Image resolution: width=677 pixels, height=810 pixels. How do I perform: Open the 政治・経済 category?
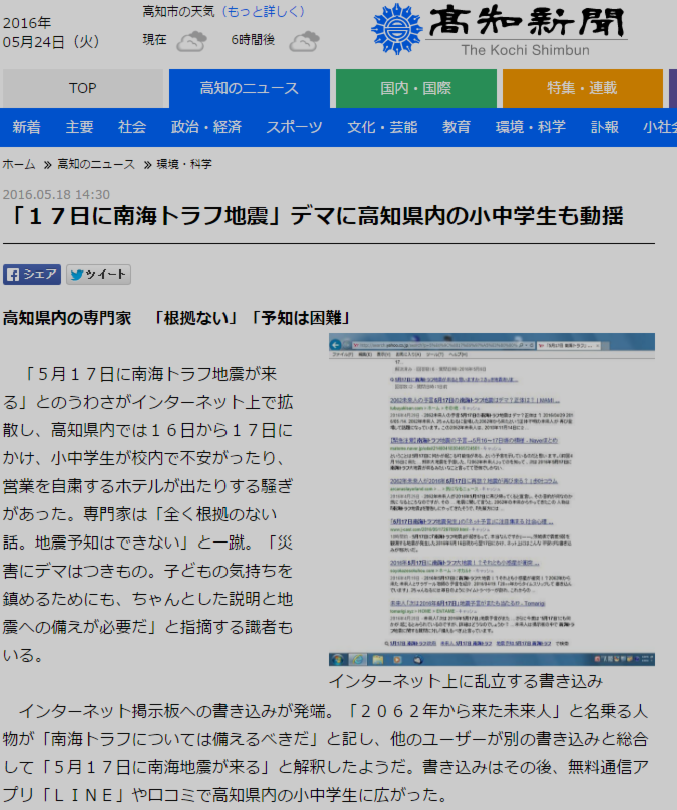click(206, 127)
